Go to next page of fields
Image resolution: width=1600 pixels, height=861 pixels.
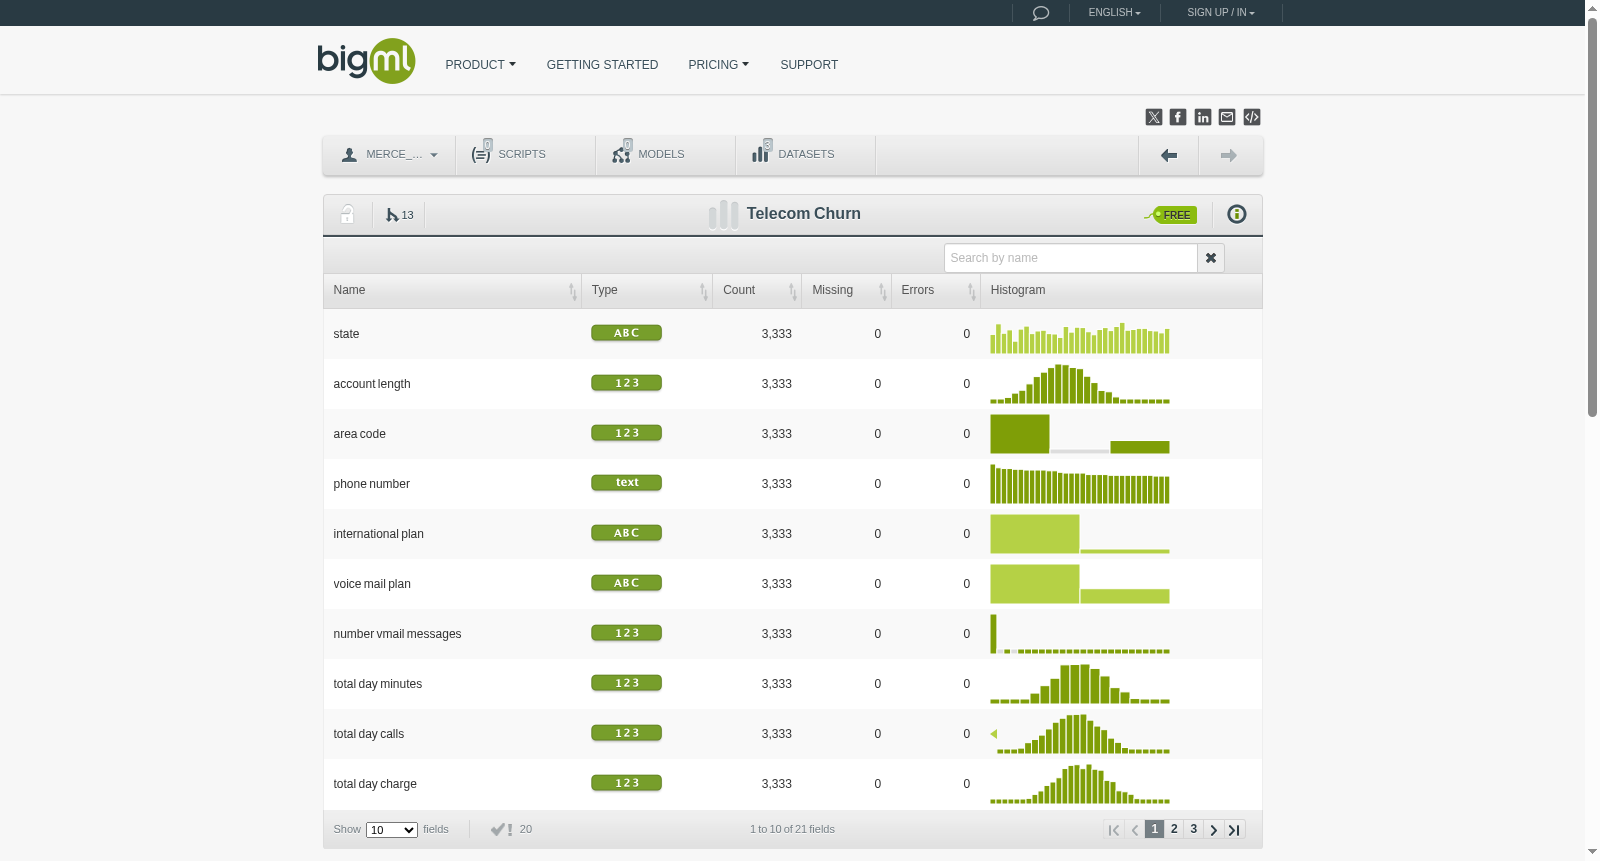(x=1213, y=830)
